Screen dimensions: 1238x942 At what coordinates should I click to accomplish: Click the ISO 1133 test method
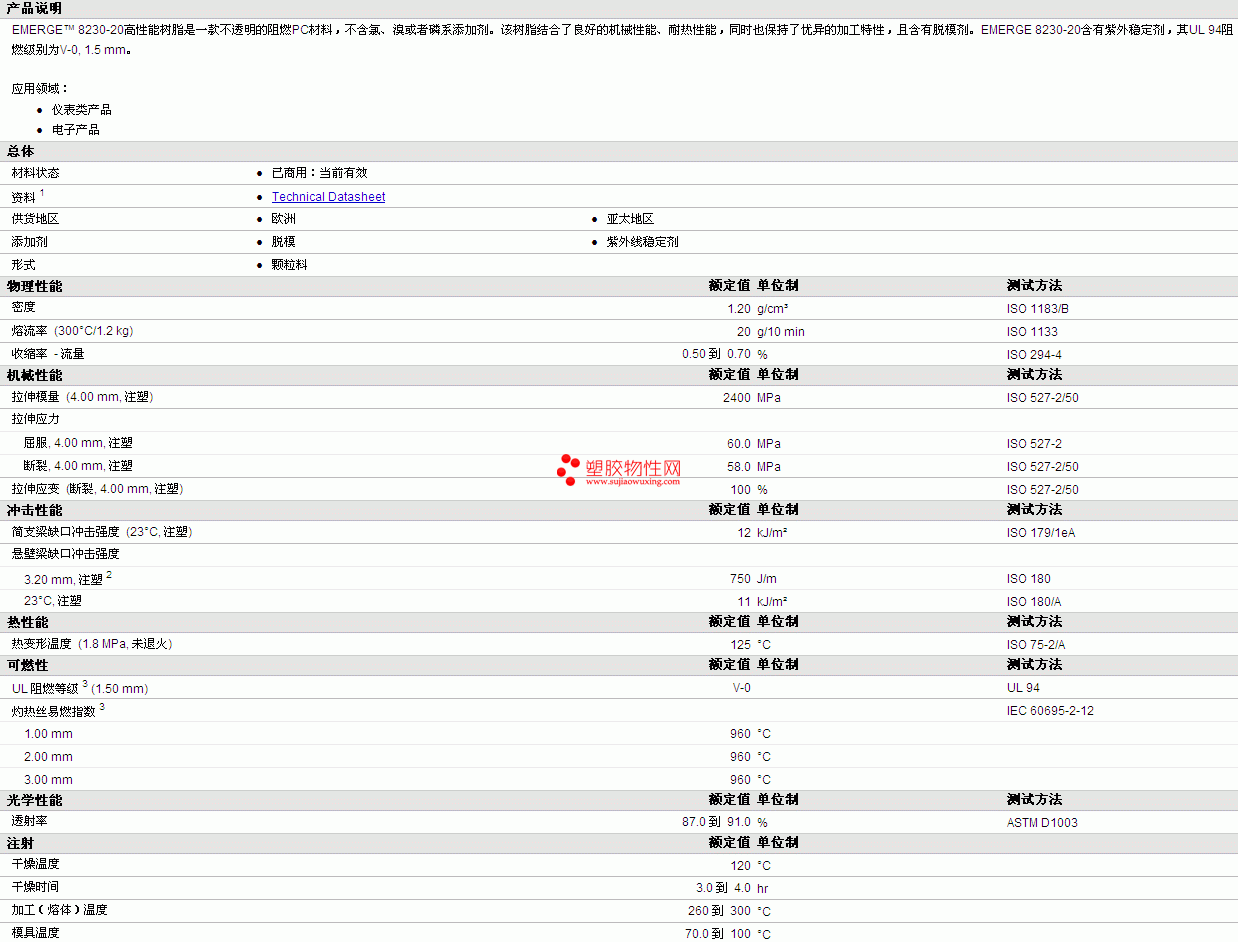point(1032,332)
